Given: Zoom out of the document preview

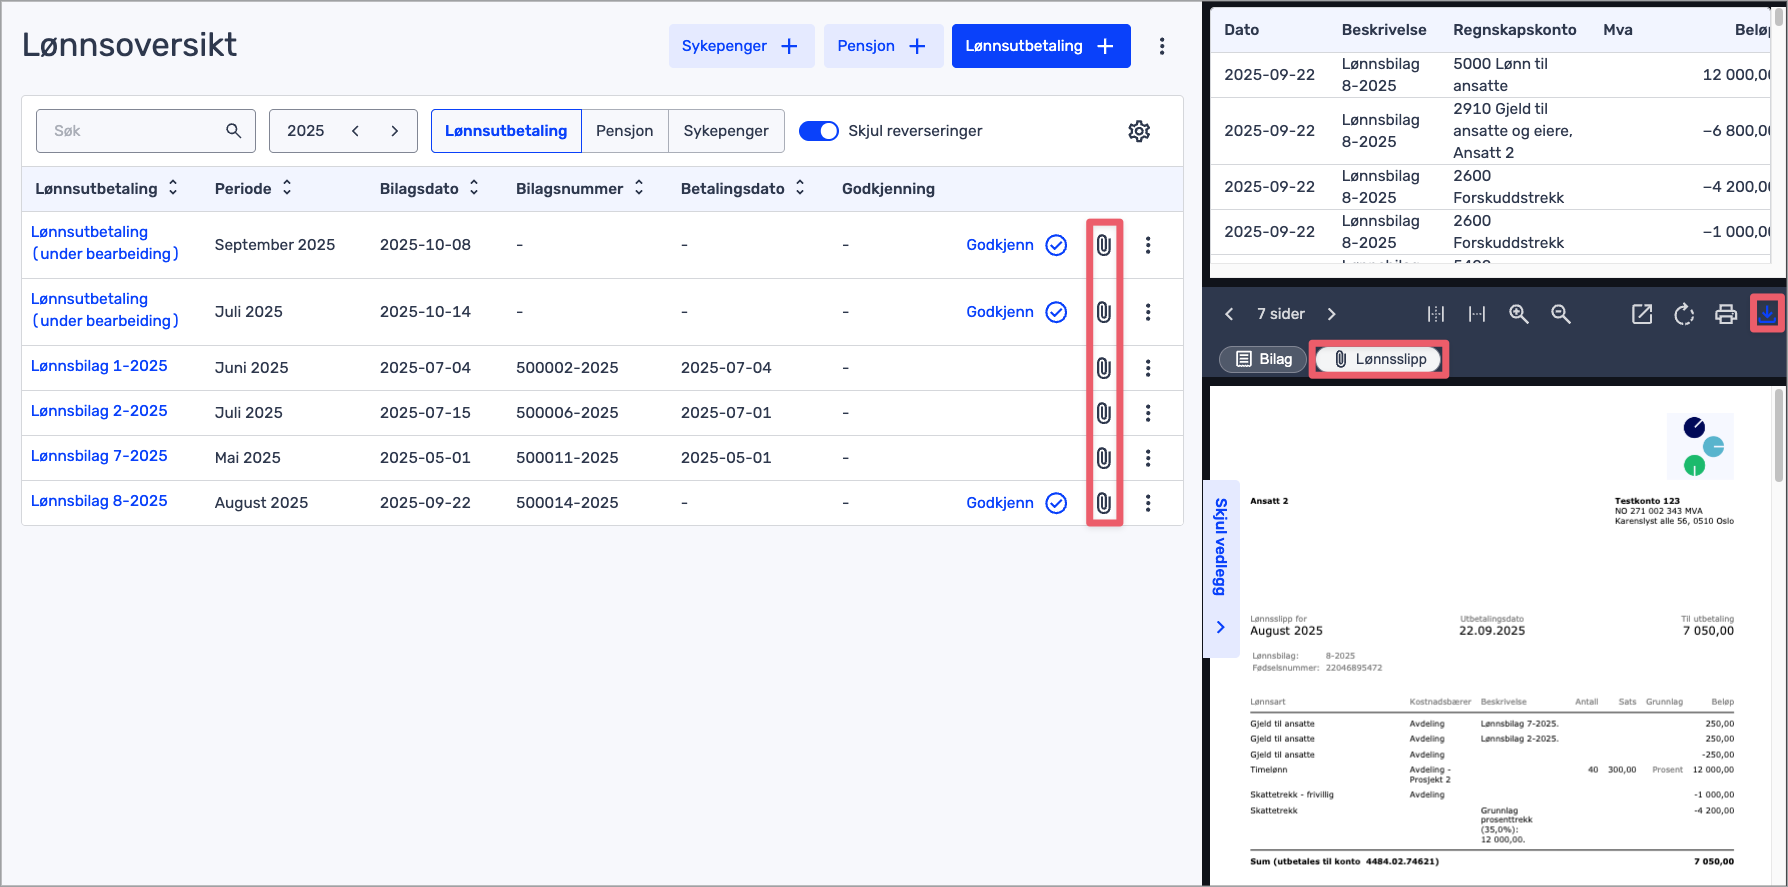Looking at the screenshot, I should pos(1560,314).
